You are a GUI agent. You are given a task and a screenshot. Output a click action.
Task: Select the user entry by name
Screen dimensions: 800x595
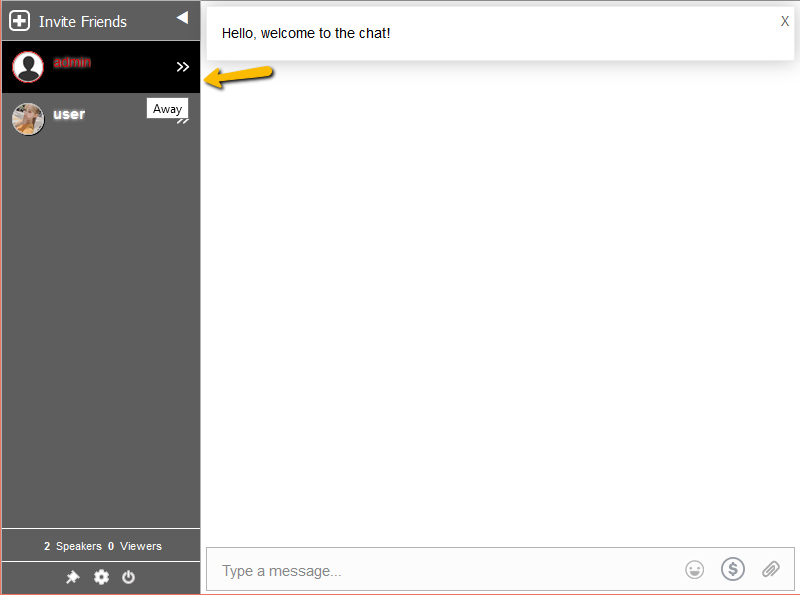pos(69,114)
